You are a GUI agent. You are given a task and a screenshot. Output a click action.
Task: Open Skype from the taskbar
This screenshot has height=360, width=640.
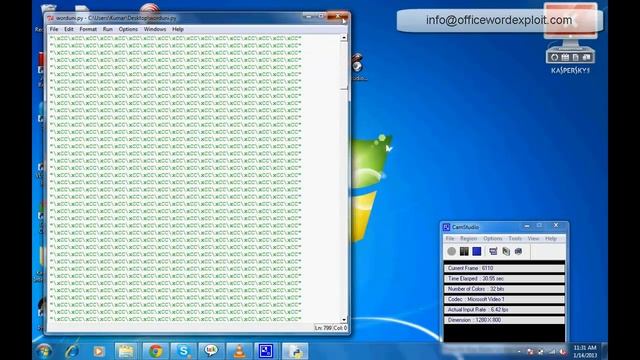pos(183,351)
